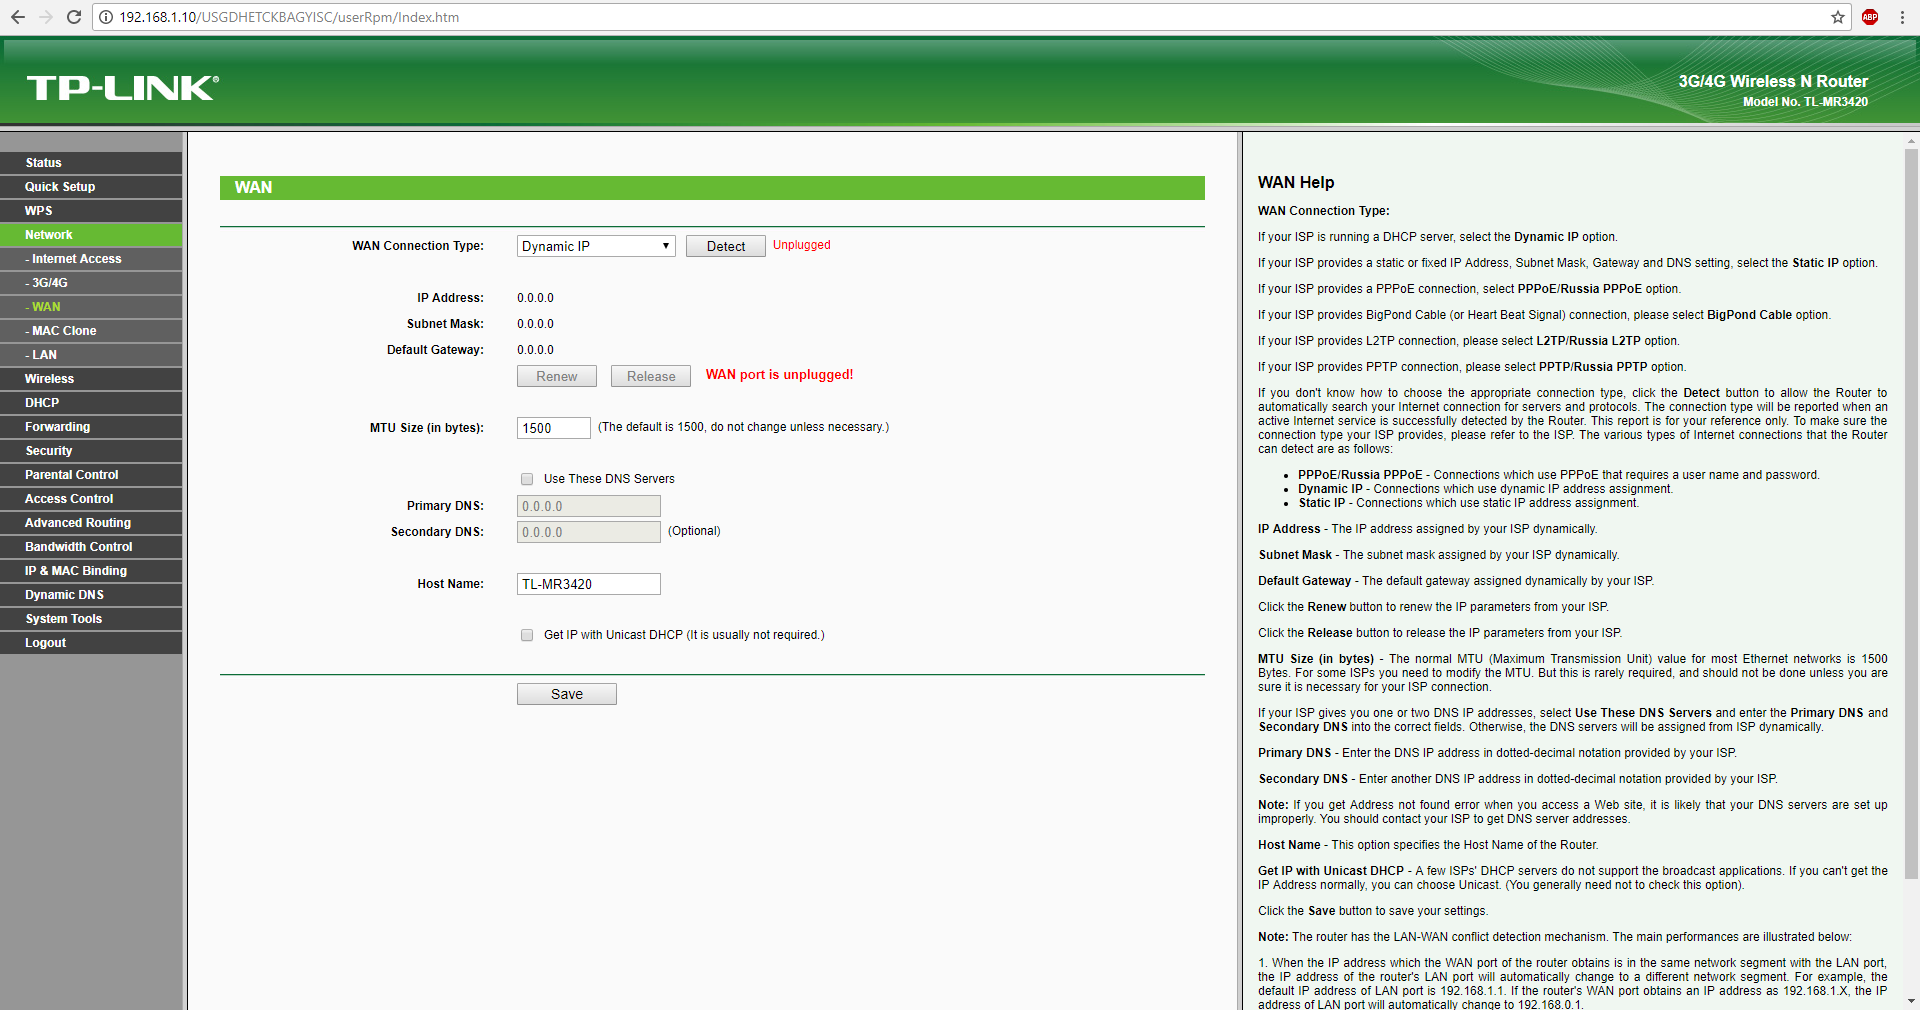1920x1010 pixels.
Task: Reload the router page
Action: point(73,17)
